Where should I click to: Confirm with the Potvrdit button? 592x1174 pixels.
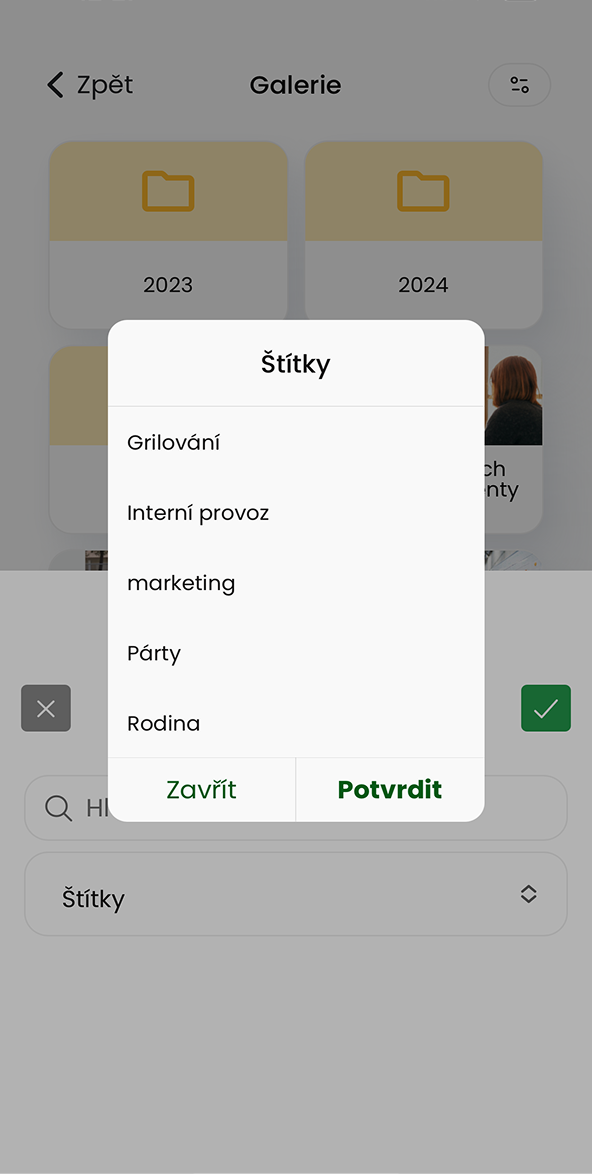pyautogui.click(x=390, y=790)
